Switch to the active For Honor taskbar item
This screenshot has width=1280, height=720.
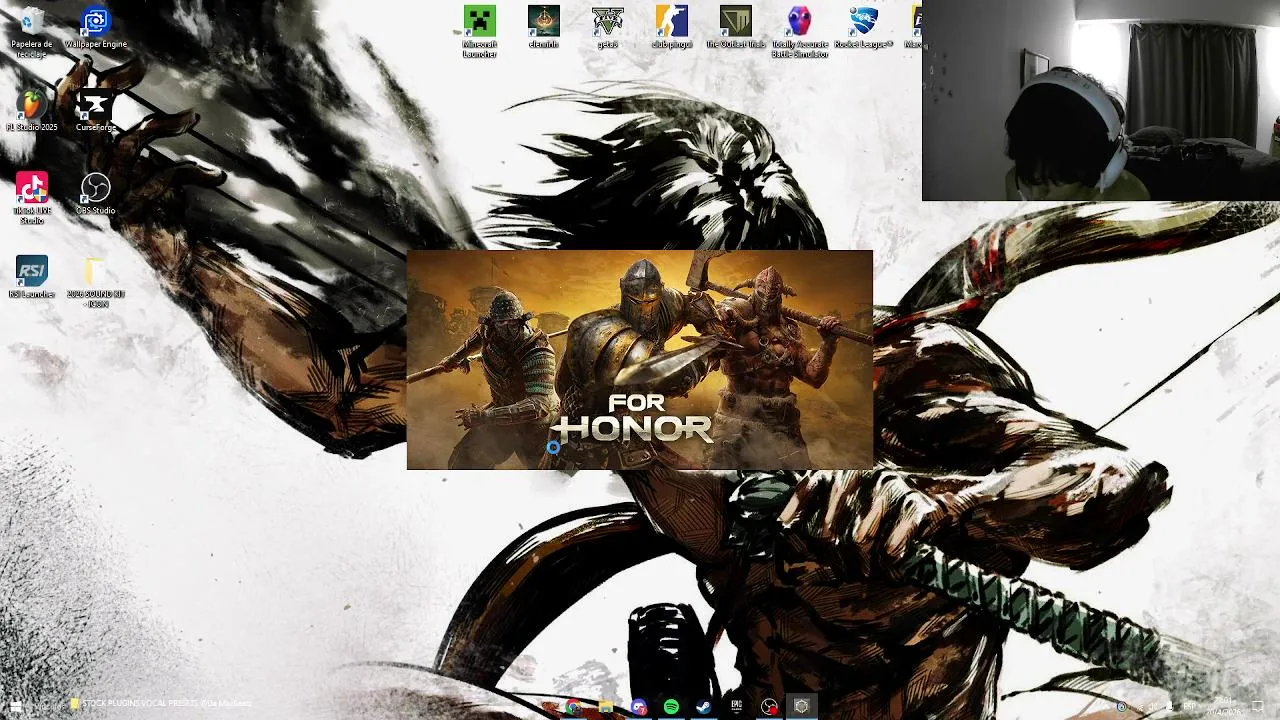click(x=801, y=707)
